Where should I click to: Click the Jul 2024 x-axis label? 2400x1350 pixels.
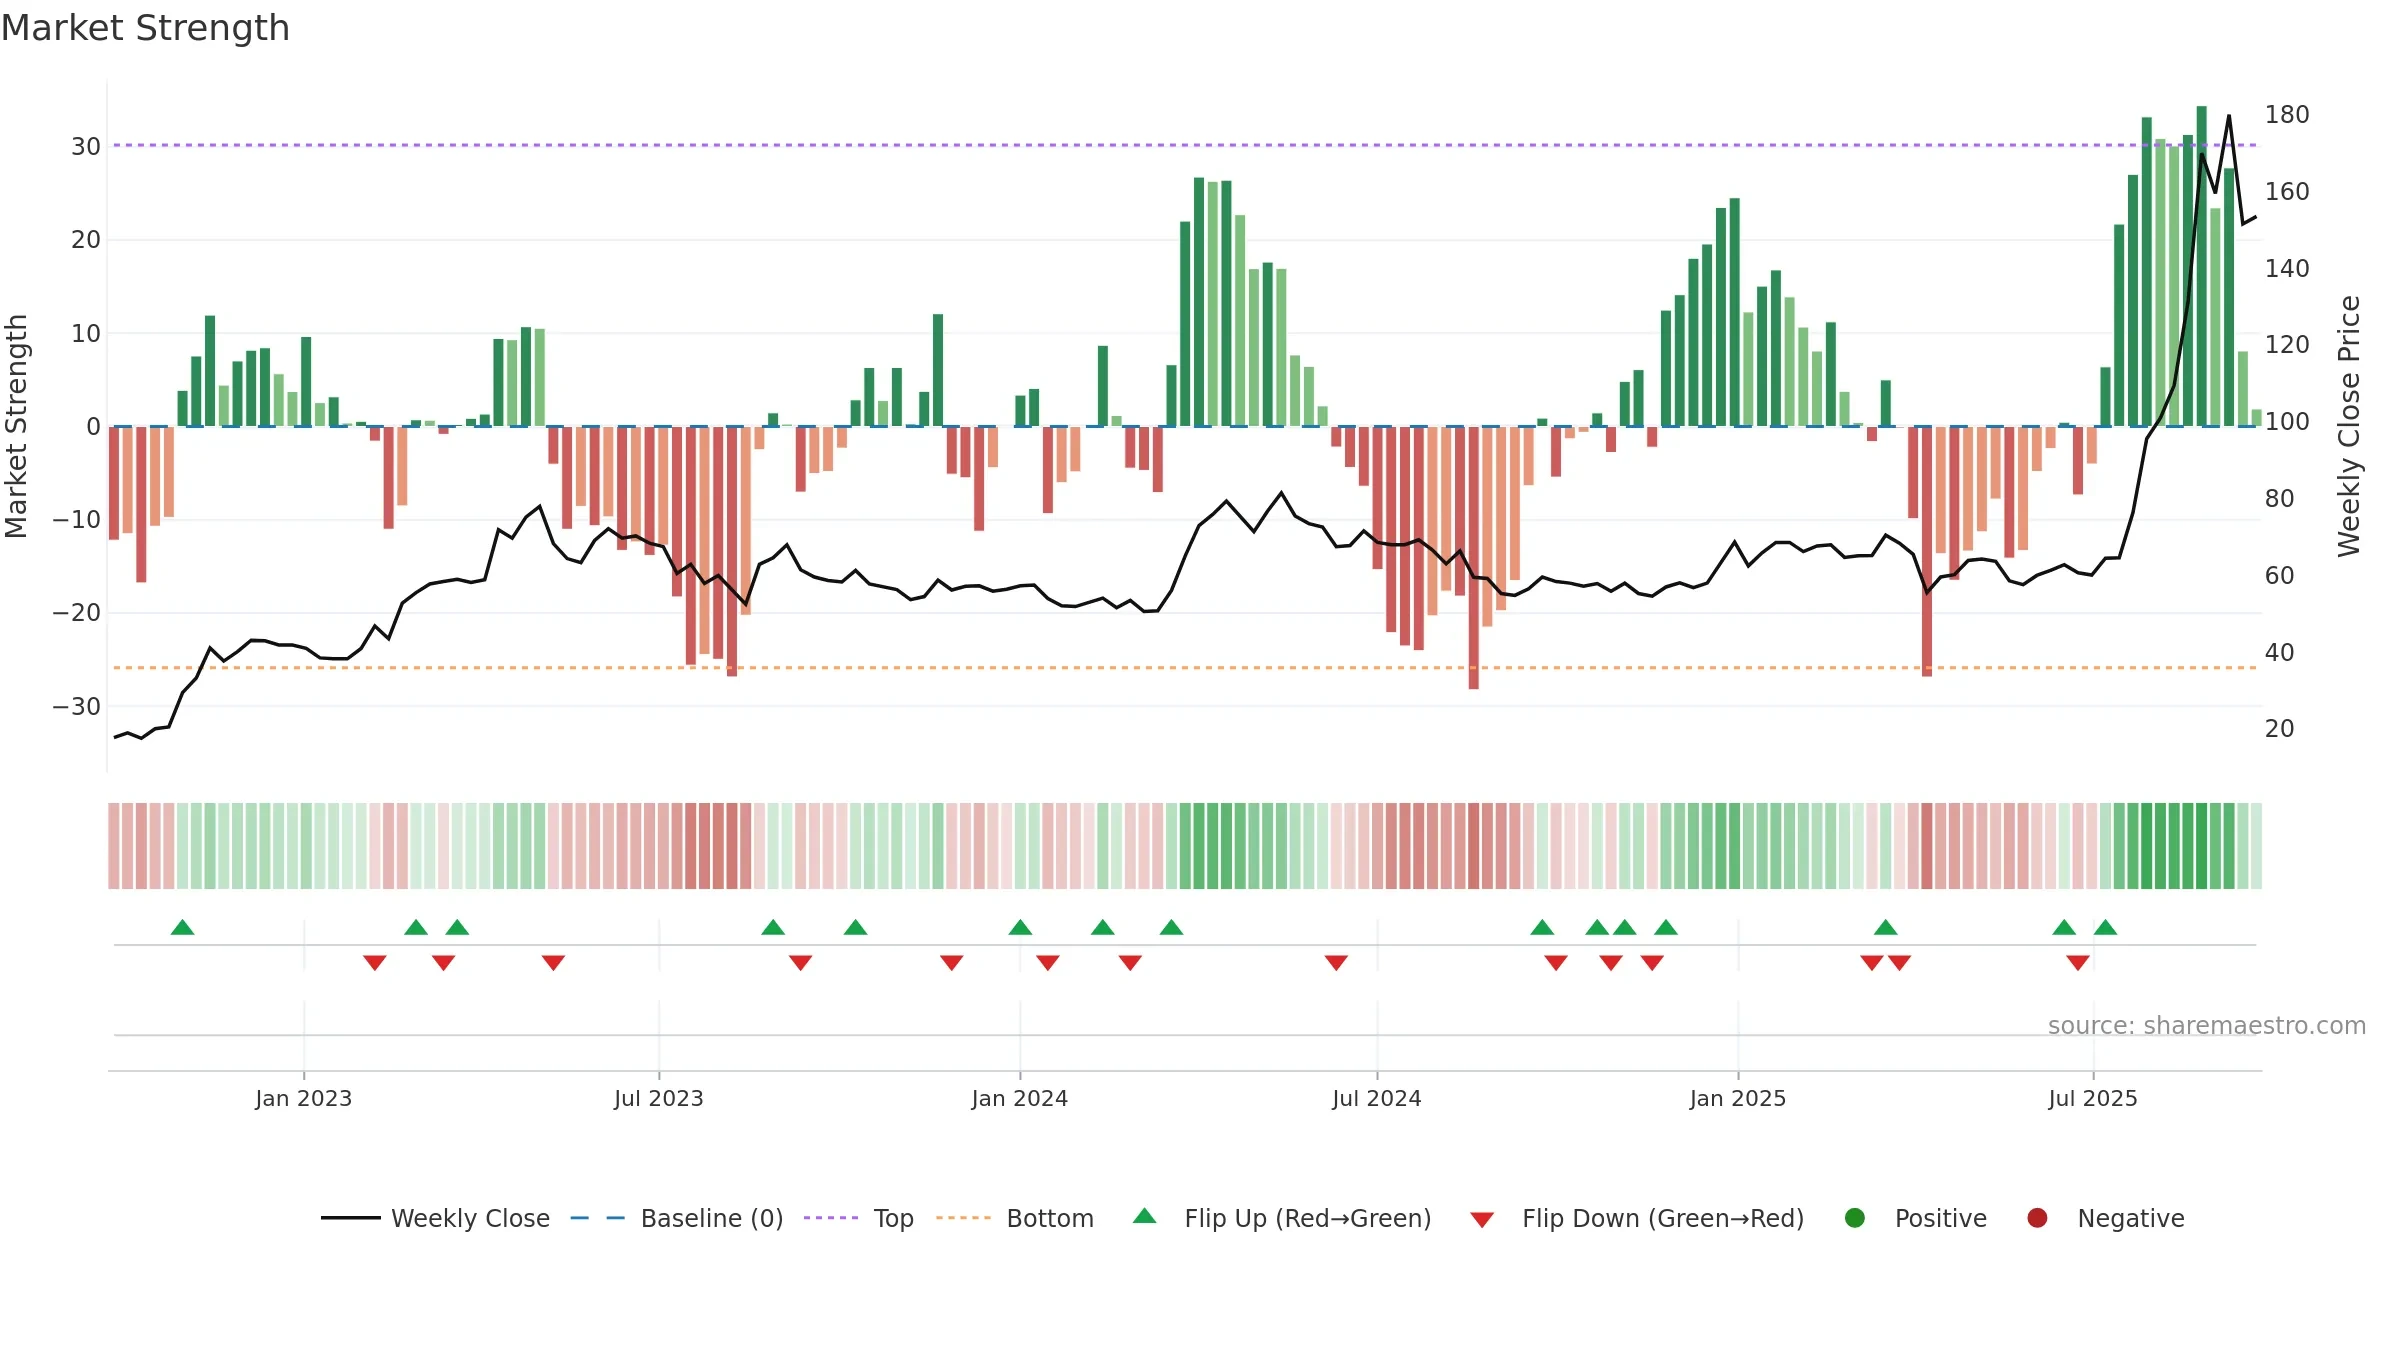[x=1377, y=1099]
